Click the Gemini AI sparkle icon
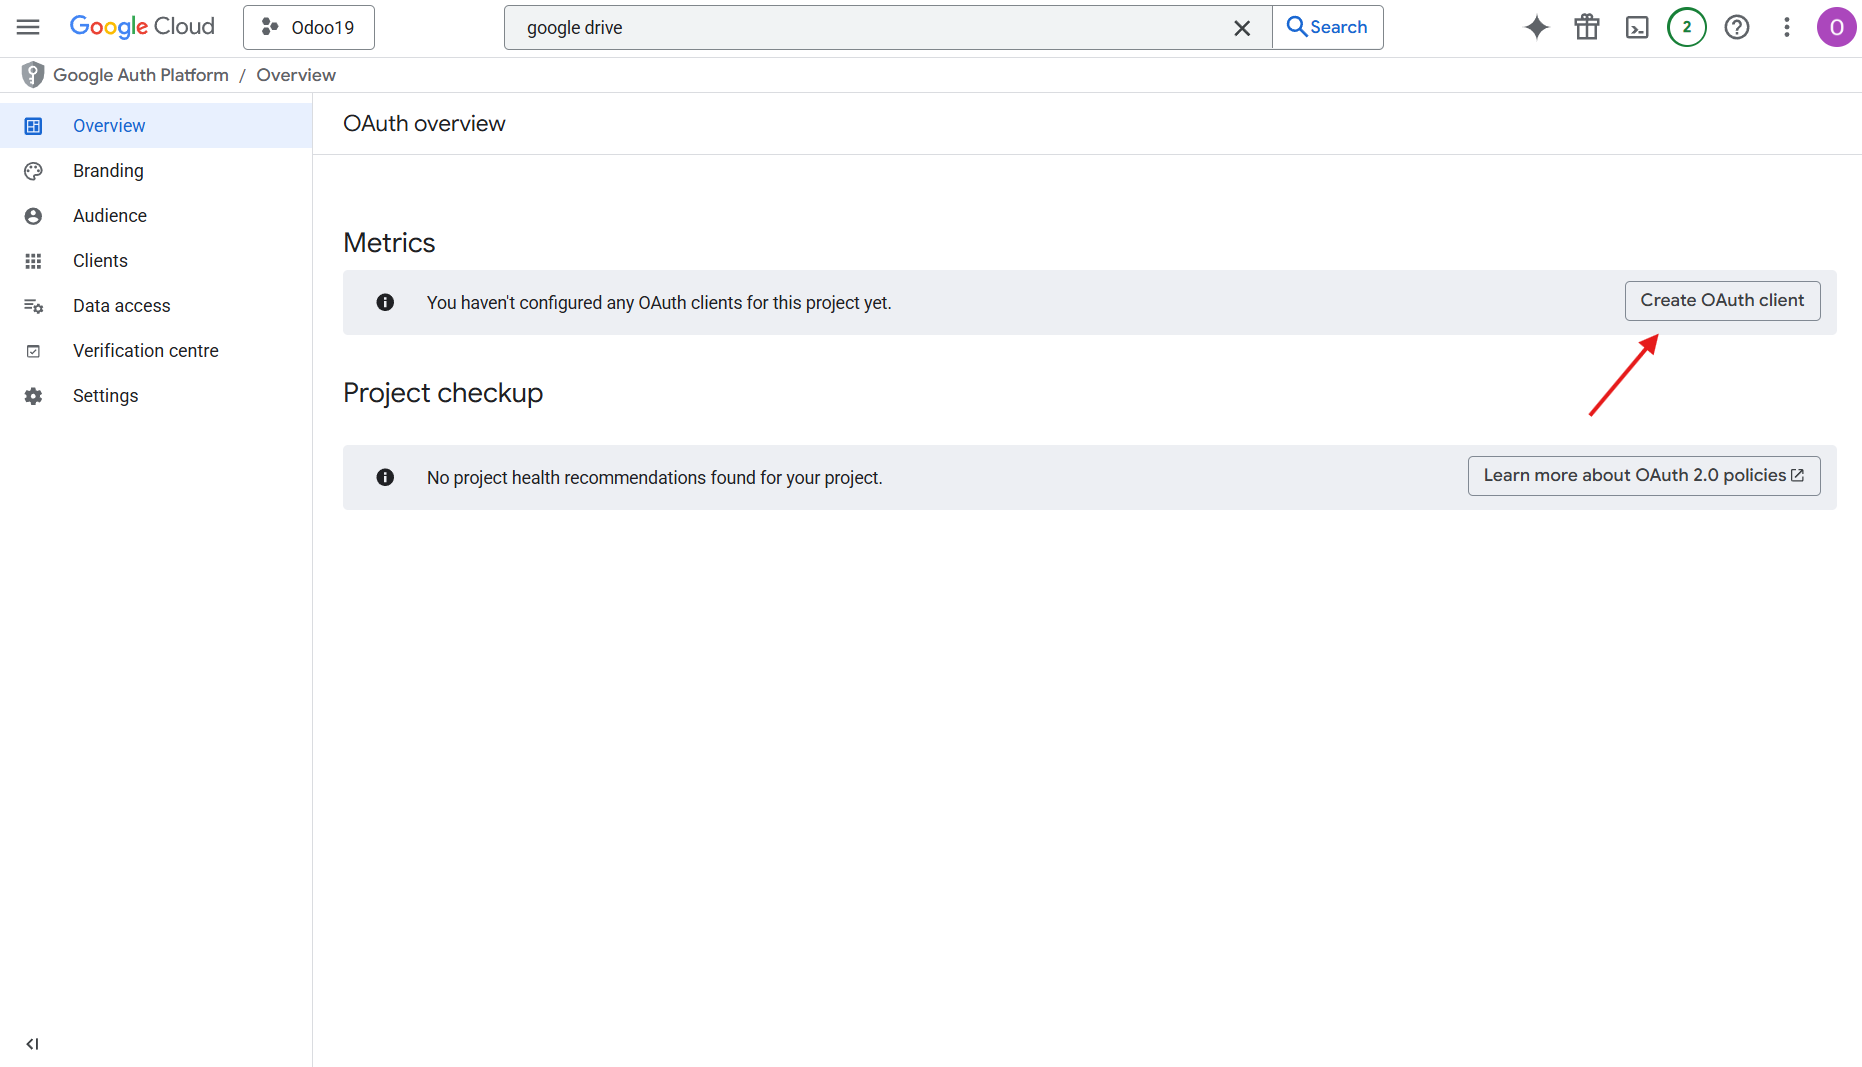Image resolution: width=1862 pixels, height=1067 pixels. click(1536, 27)
